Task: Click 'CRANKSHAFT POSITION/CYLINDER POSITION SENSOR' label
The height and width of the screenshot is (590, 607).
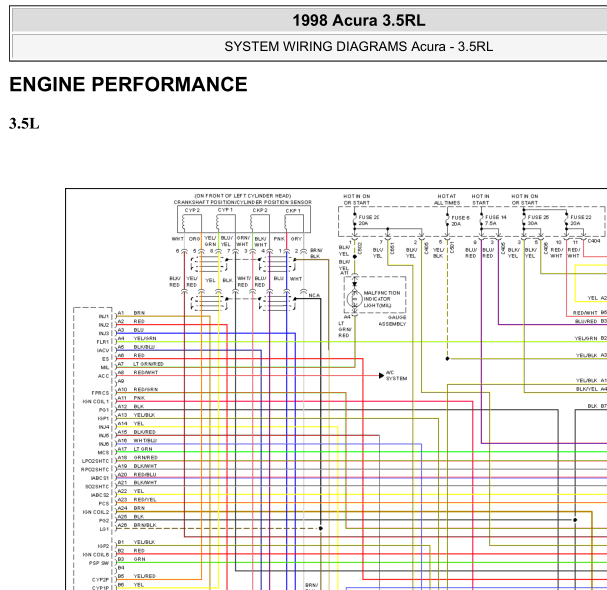Action: pos(243,202)
